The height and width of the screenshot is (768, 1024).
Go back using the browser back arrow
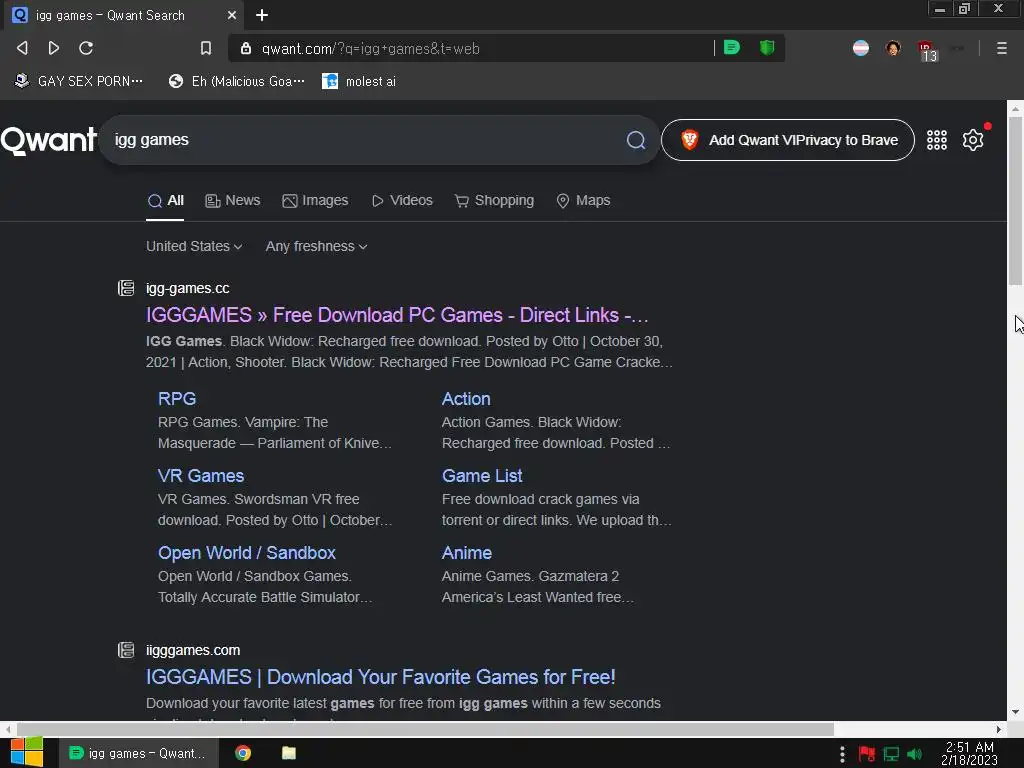[x=22, y=48]
